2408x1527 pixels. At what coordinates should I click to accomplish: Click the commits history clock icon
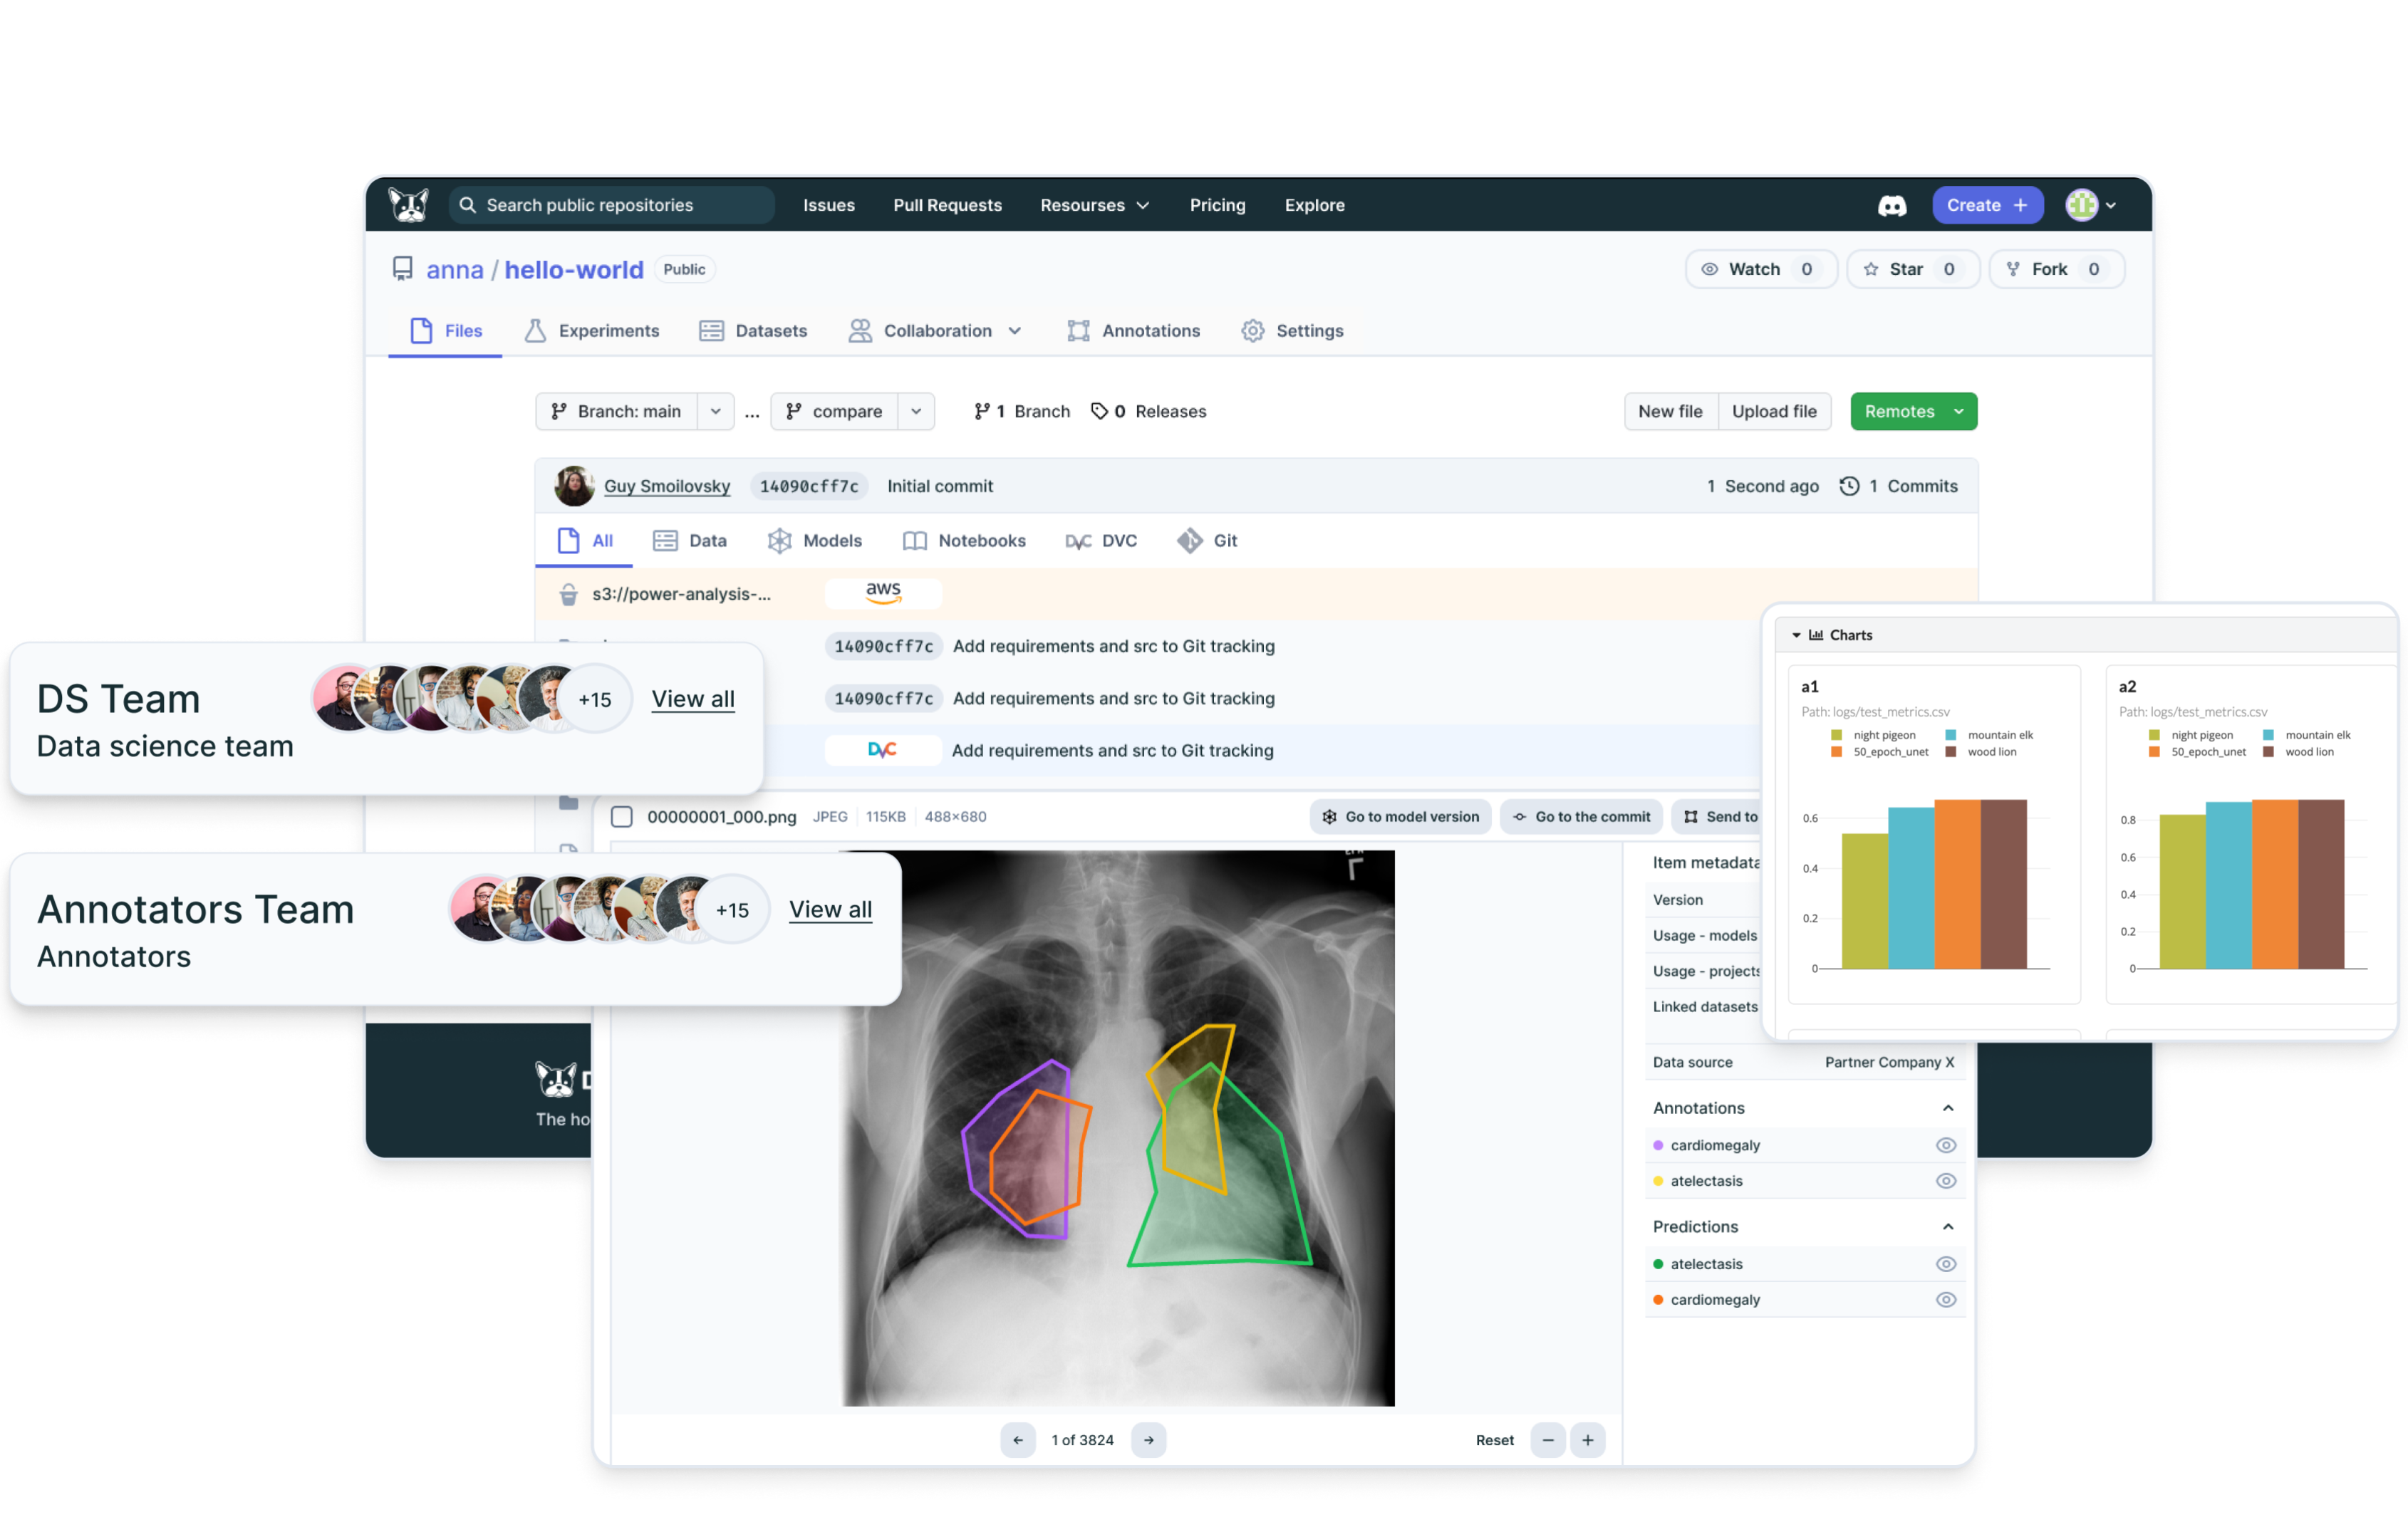coord(1849,486)
